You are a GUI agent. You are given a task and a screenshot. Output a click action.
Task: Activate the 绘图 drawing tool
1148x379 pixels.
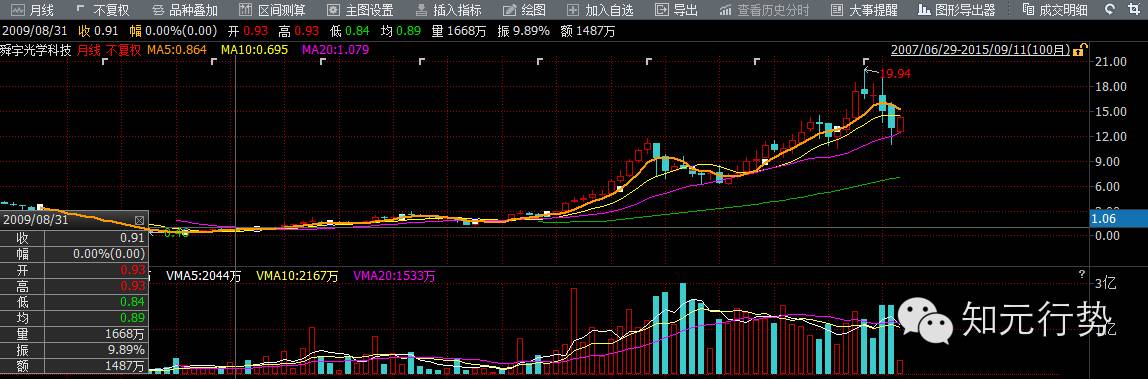tap(524, 10)
